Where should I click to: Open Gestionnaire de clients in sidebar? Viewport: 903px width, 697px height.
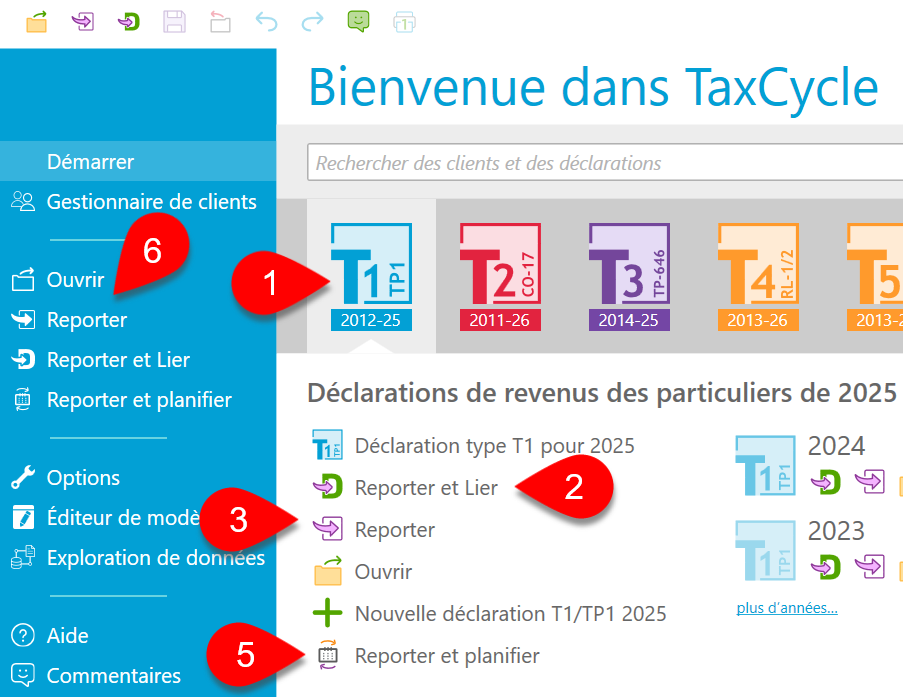pyautogui.click(x=138, y=202)
